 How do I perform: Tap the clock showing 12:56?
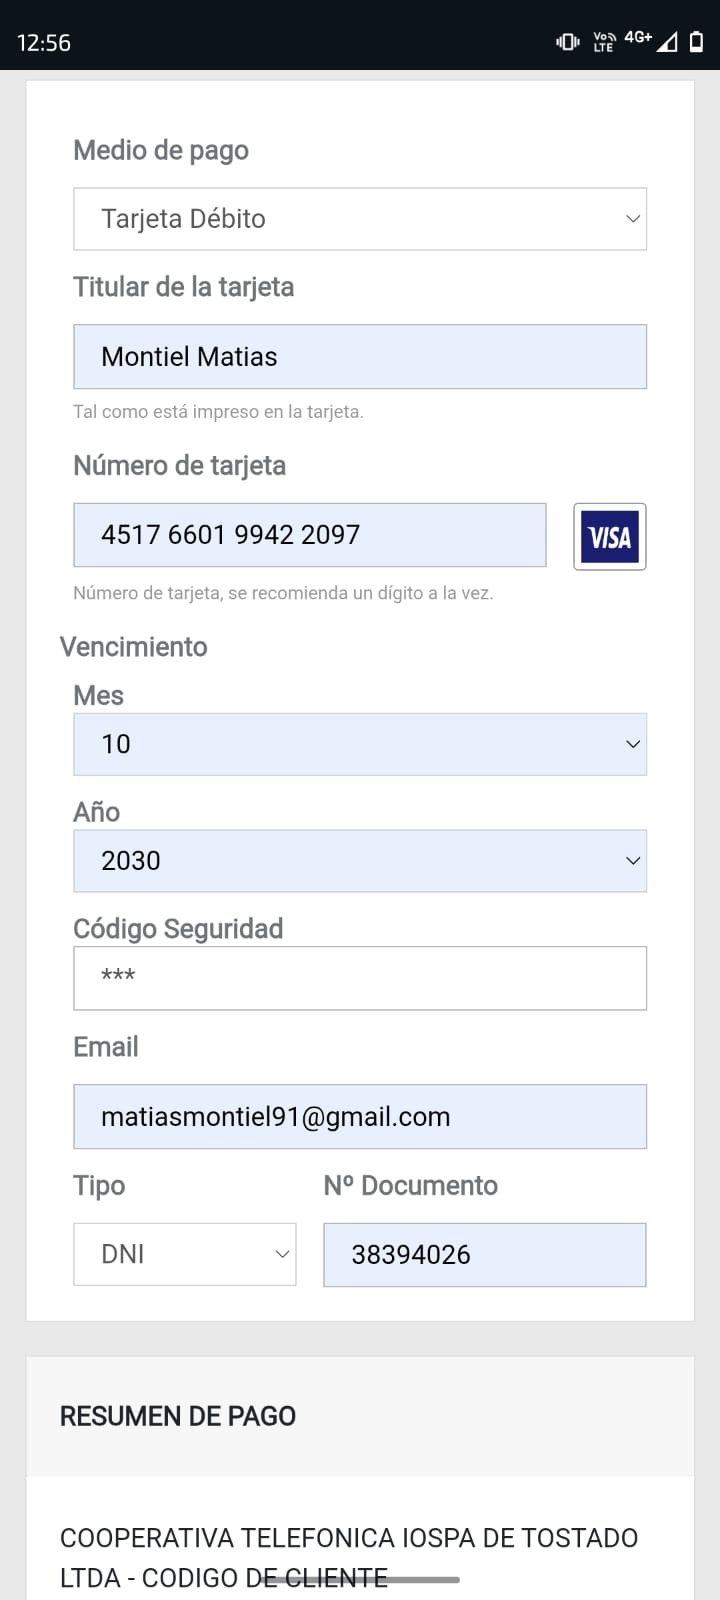point(44,43)
